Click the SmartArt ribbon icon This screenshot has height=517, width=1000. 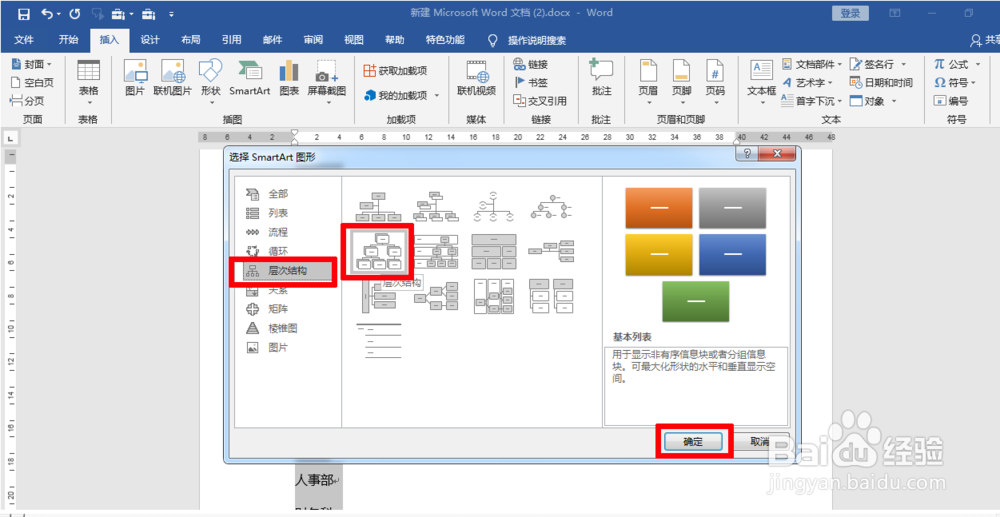click(249, 78)
